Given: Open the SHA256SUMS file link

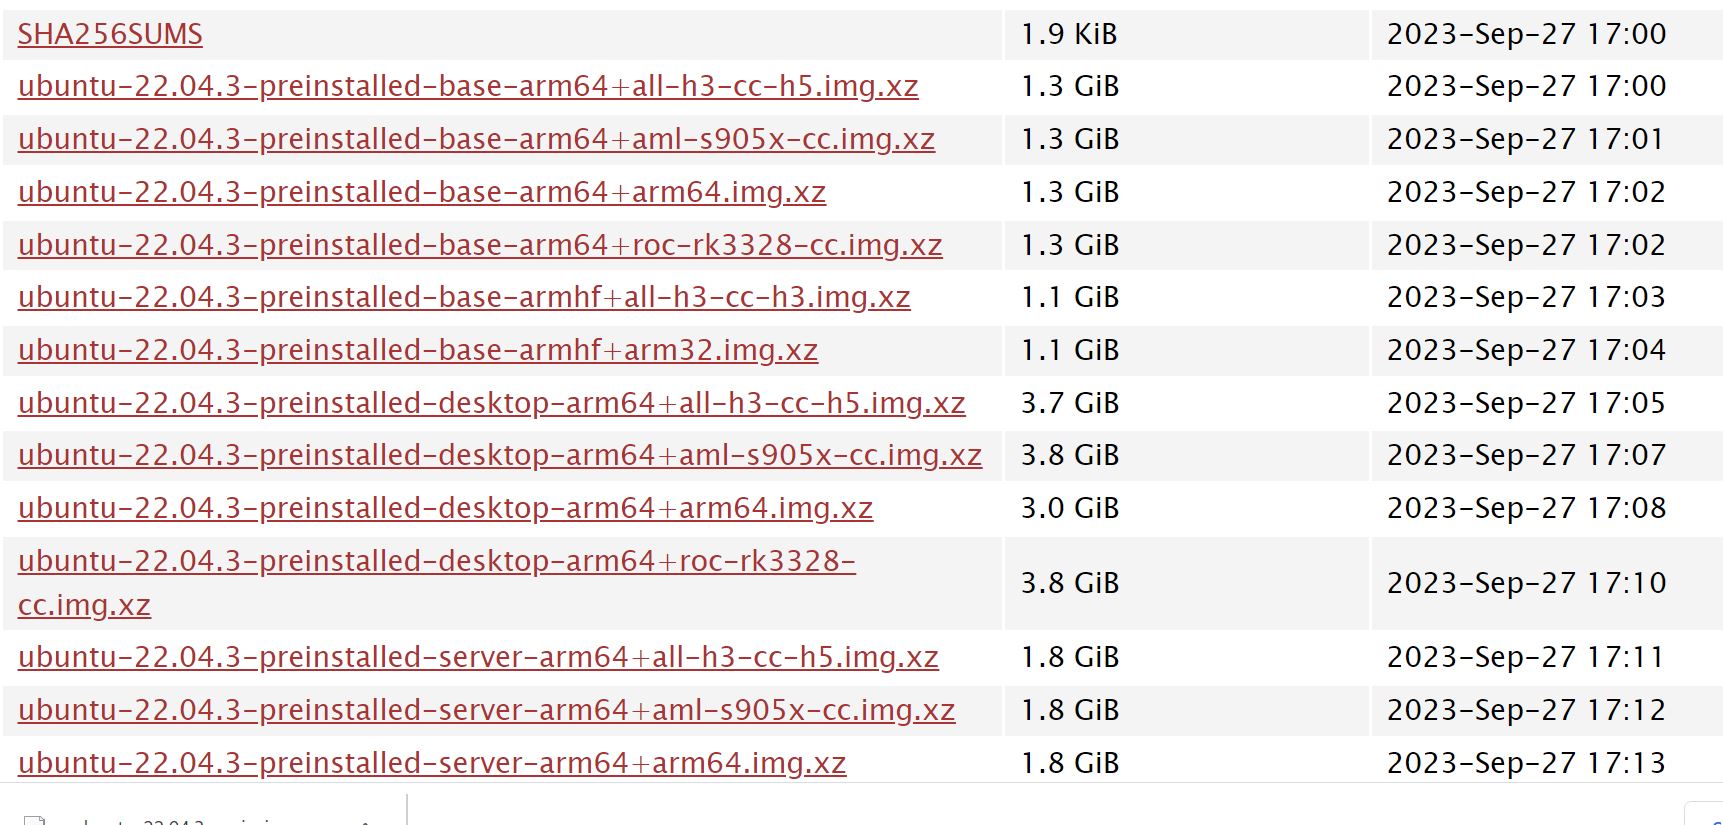Looking at the screenshot, I should [x=110, y=34].
